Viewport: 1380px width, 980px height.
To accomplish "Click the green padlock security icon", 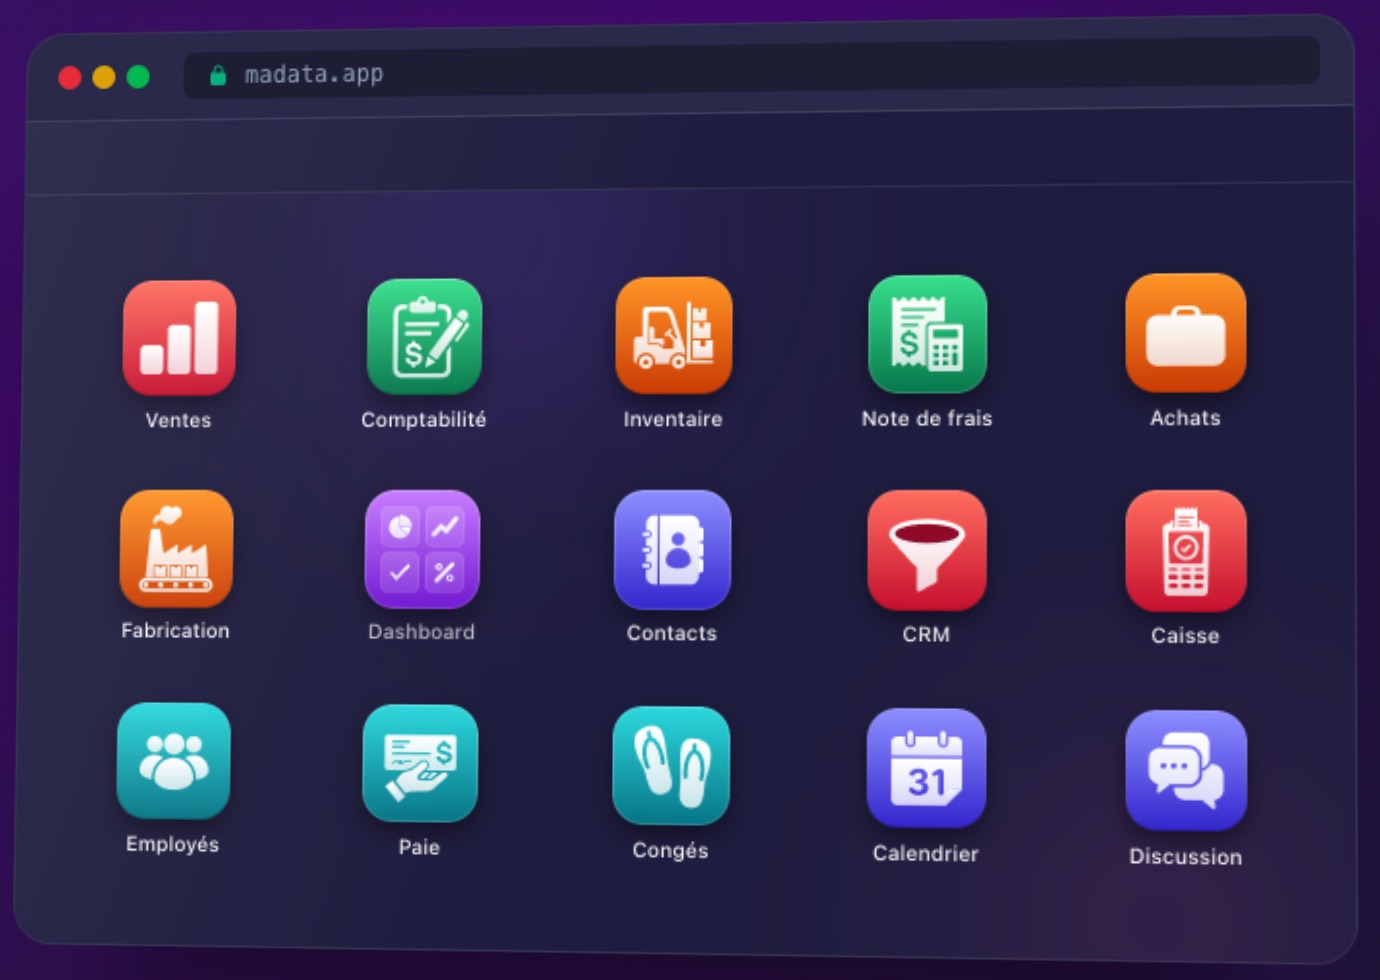I will coord(218,76).
